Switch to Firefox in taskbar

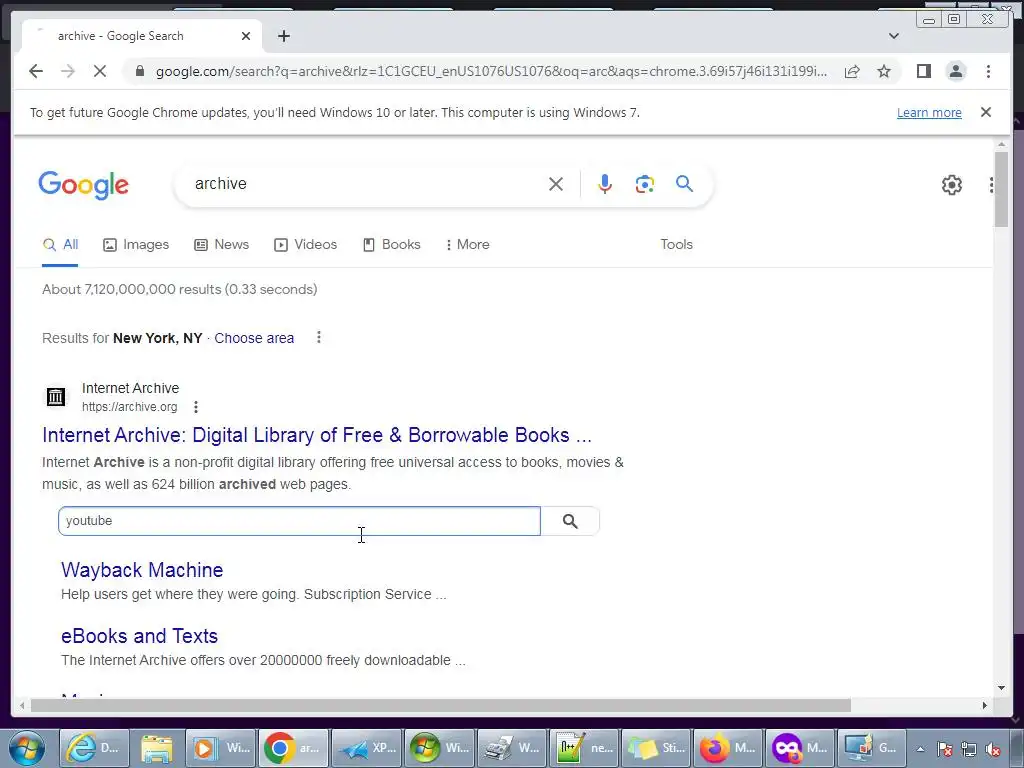click(729, 748)
